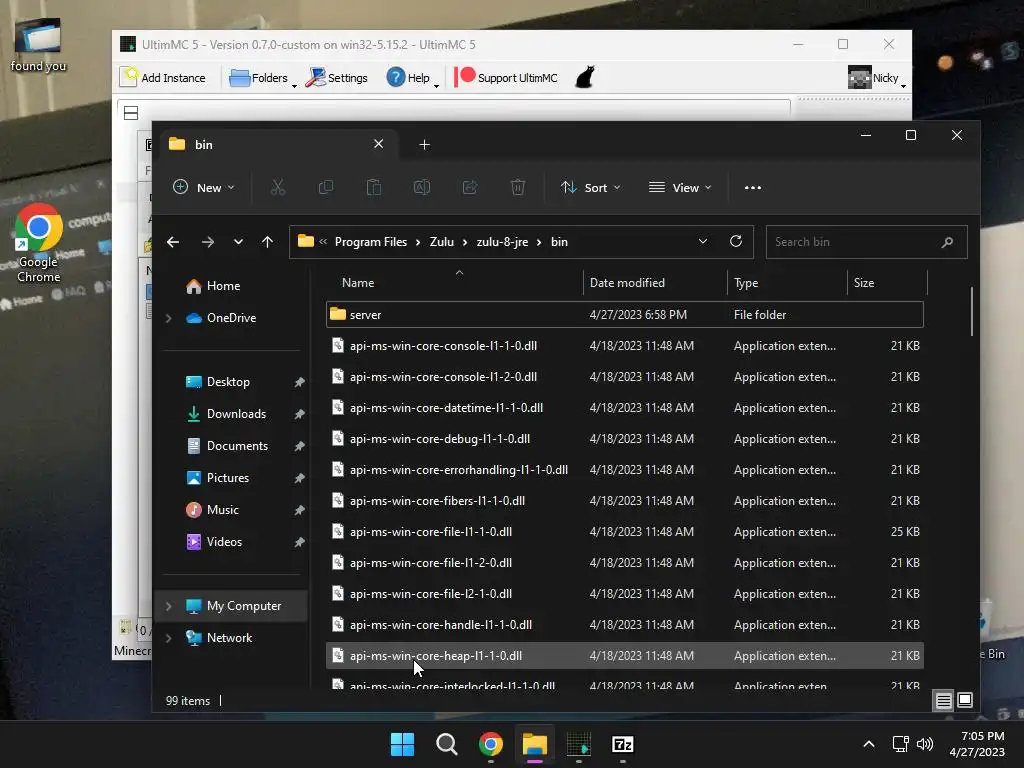Open UltimMC Help menu

(411, 78)
